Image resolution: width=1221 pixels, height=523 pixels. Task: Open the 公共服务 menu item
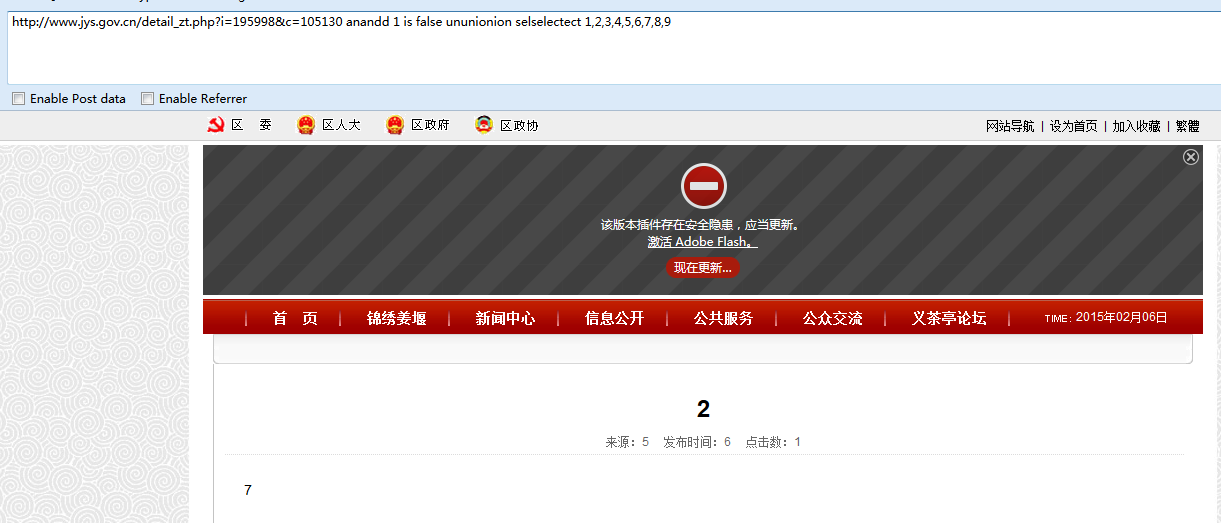coord(723,318)
